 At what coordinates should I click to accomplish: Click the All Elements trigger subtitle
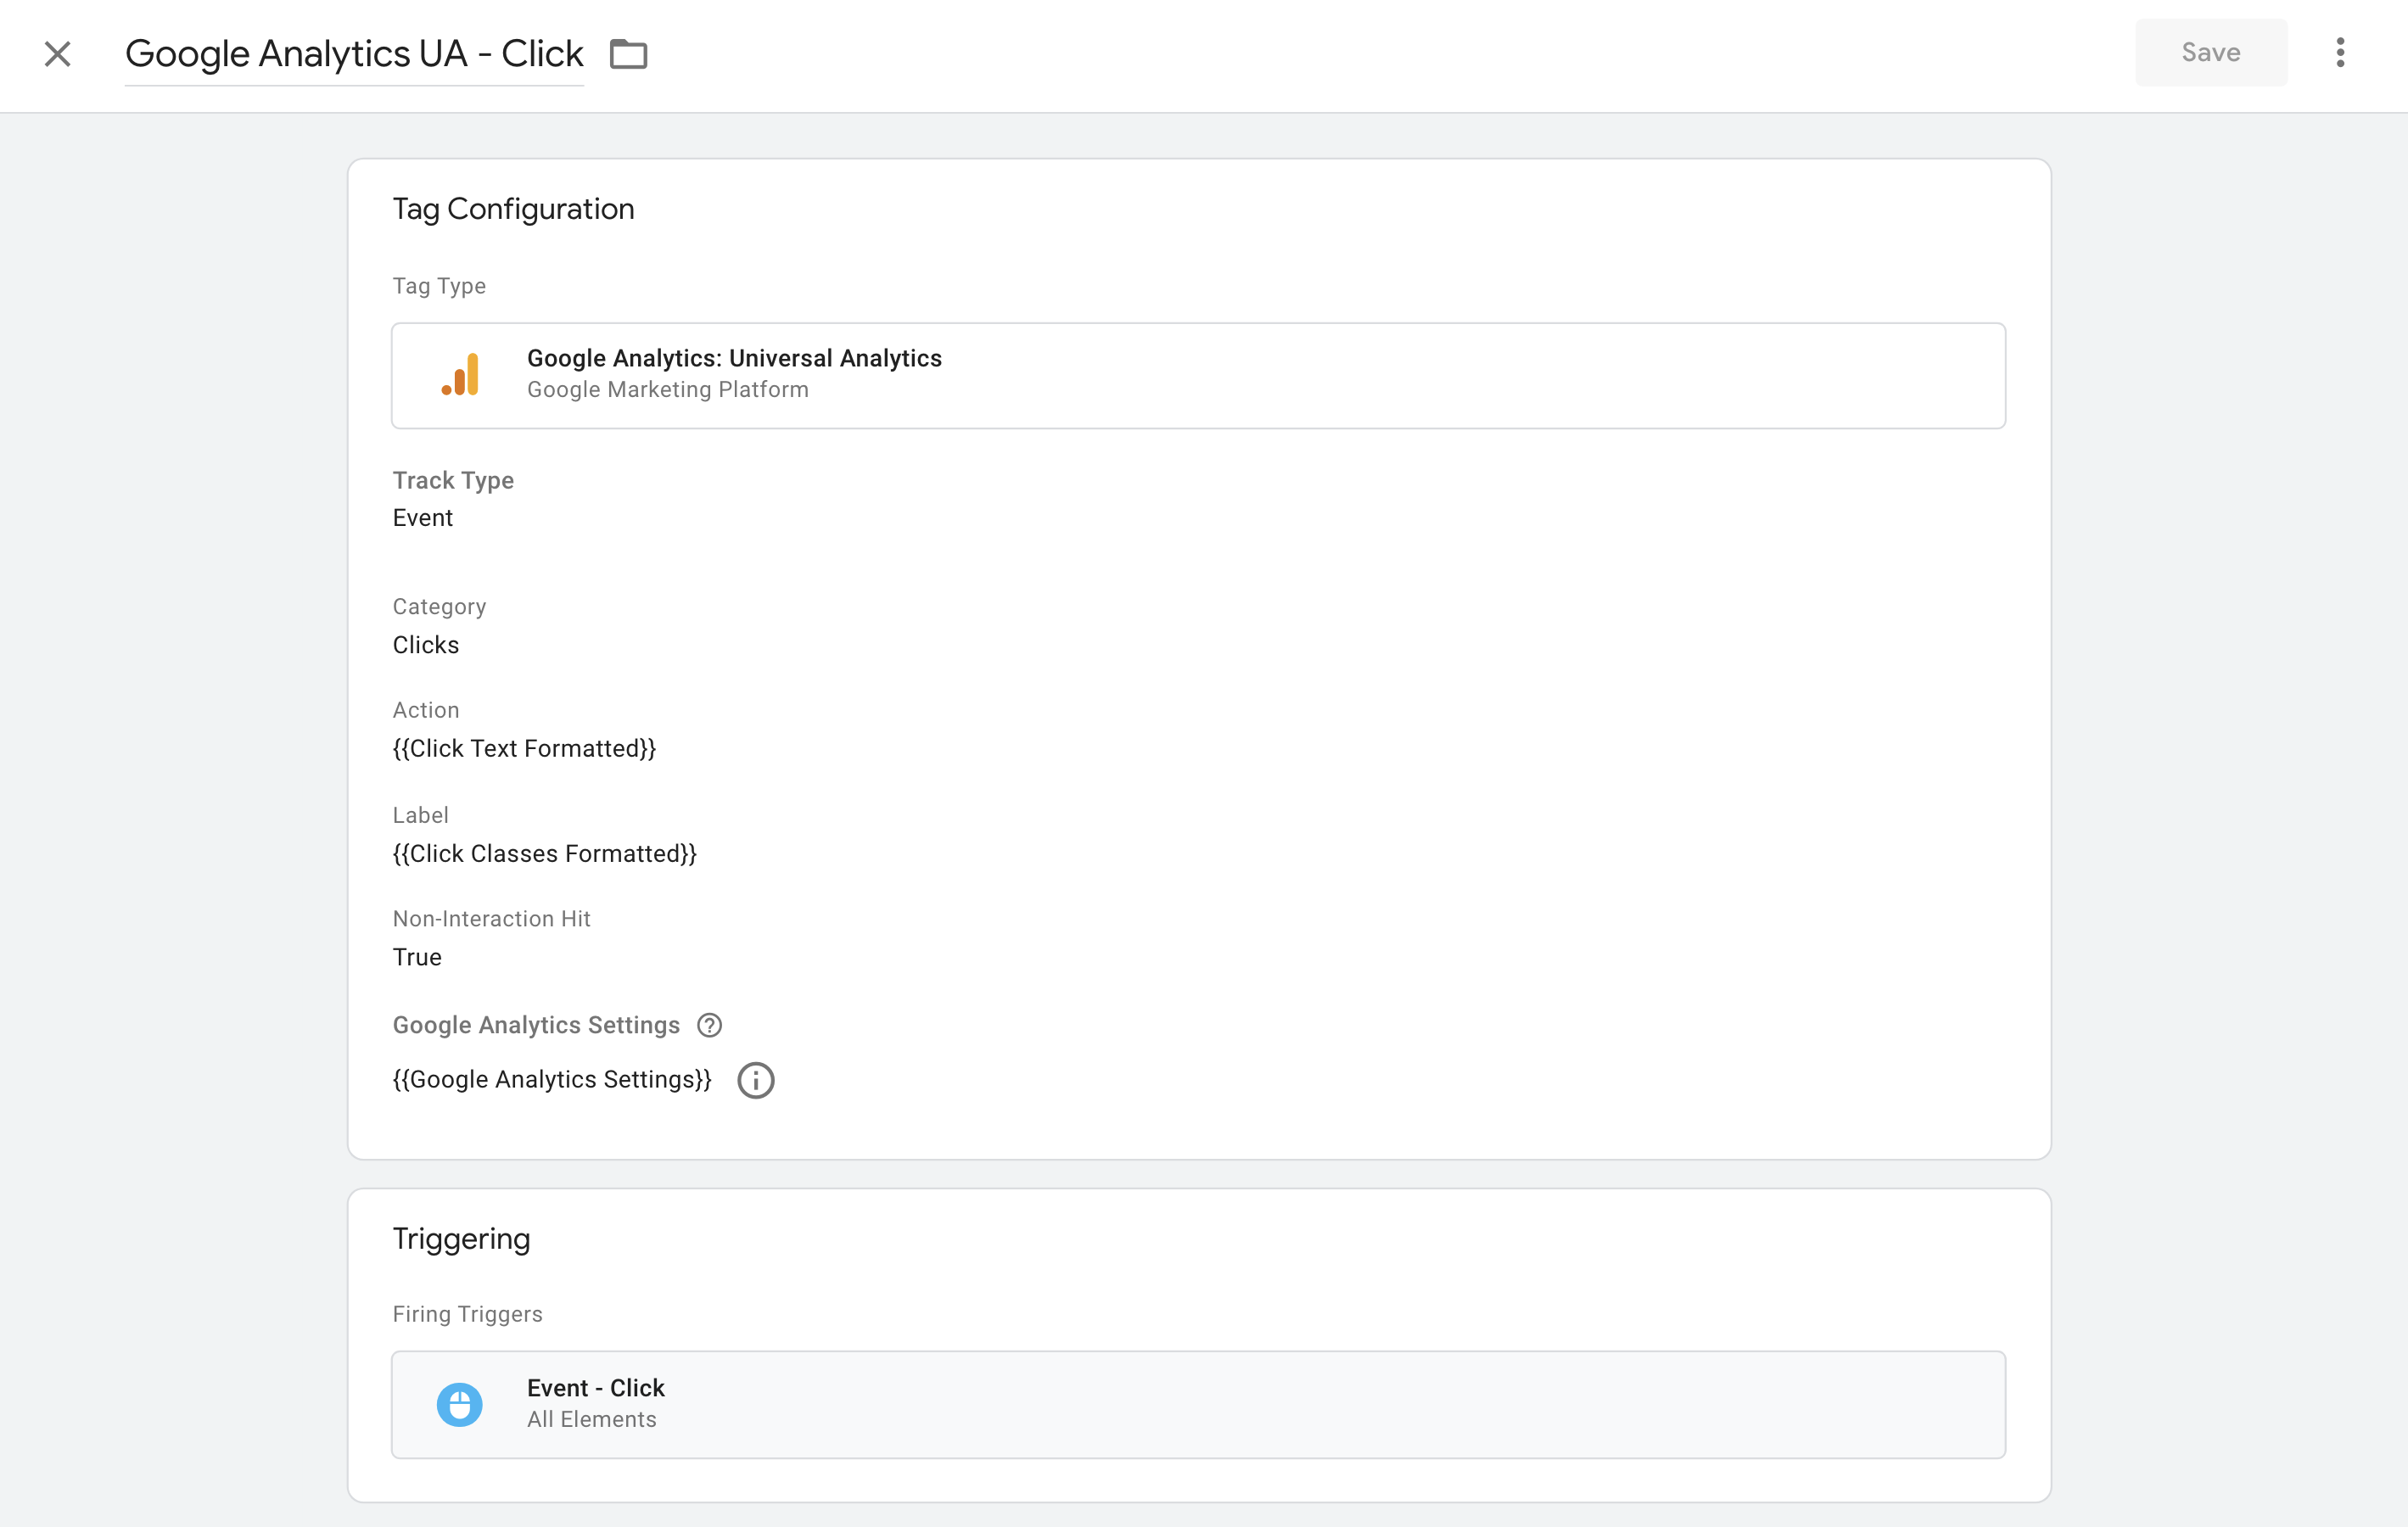[591, 1420]
